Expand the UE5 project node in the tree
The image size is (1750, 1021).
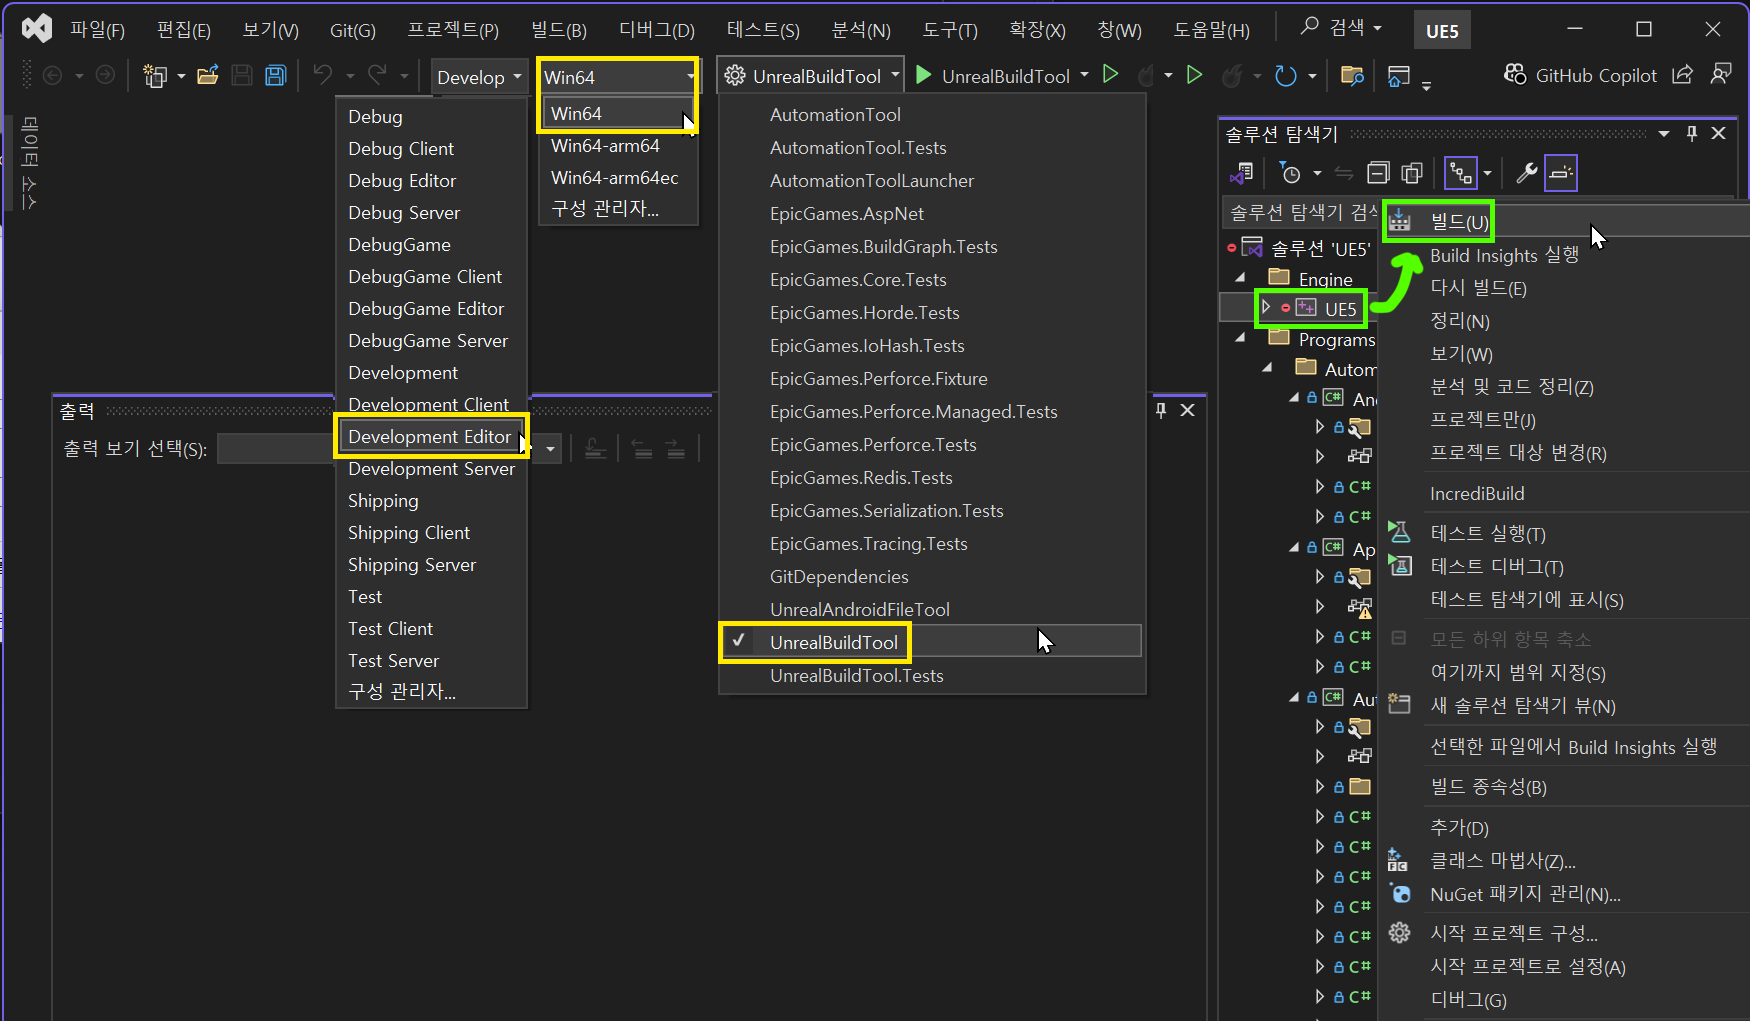[x=1266, y=307]
